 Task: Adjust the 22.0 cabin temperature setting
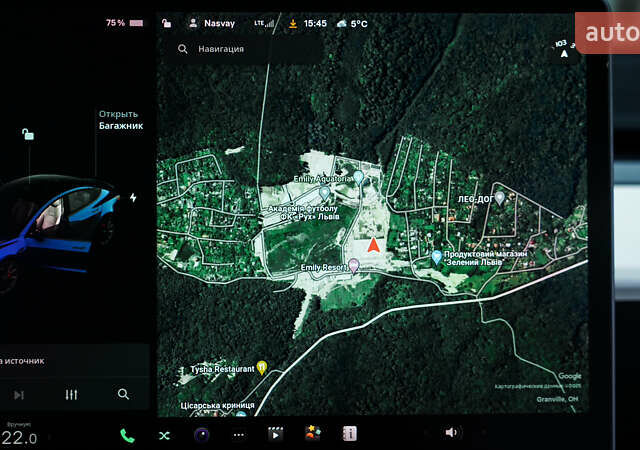19,438
